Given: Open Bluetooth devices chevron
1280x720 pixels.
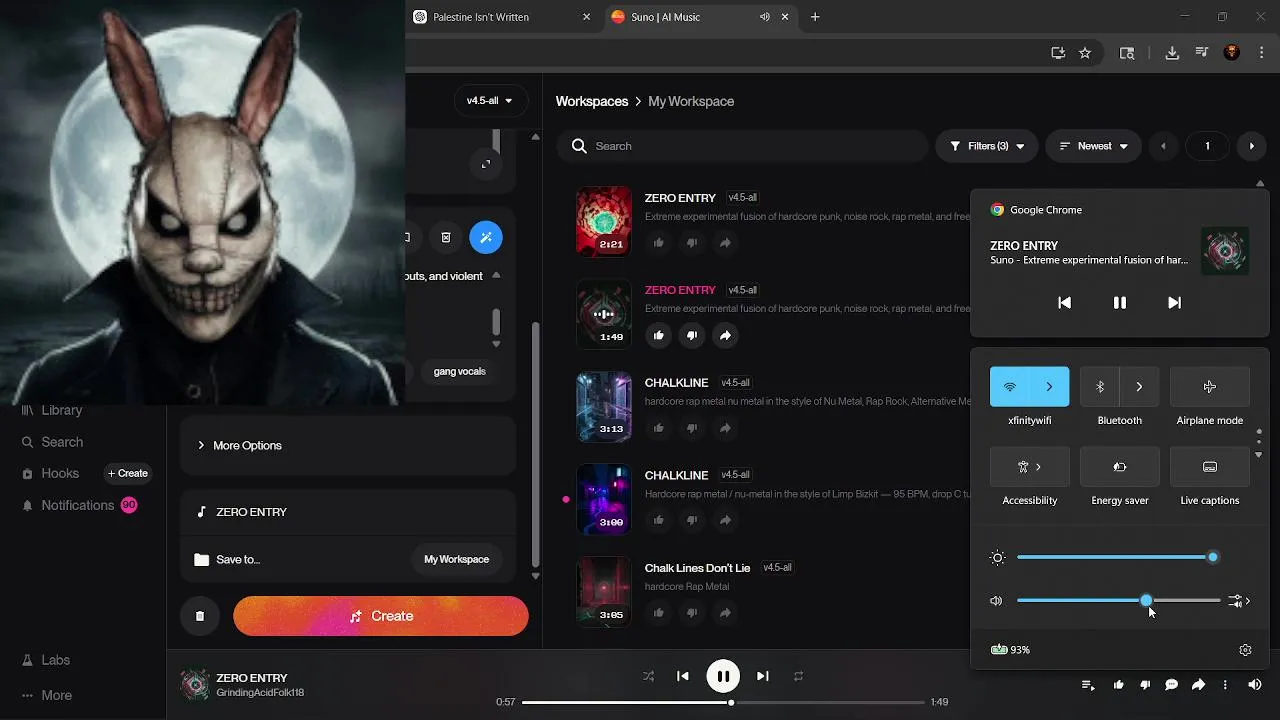Looking at the screenshot, I should (x=1140, y=387).
